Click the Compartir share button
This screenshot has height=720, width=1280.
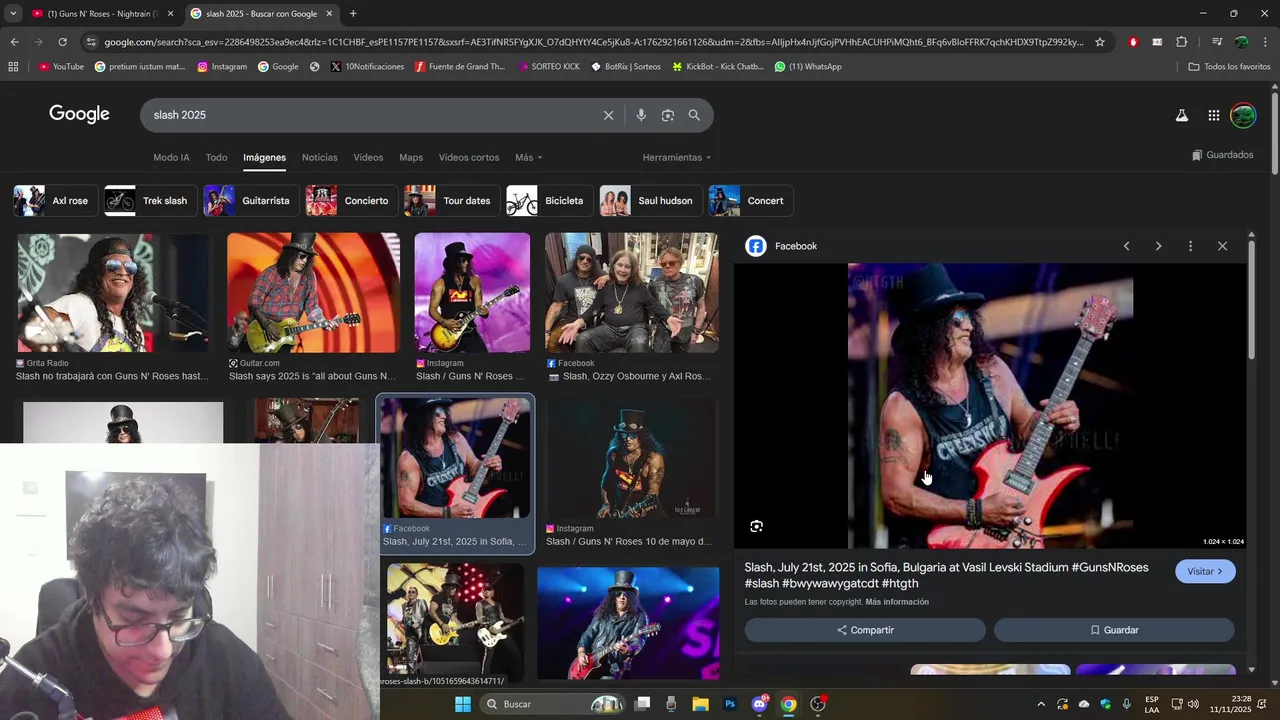click(865, 630)
